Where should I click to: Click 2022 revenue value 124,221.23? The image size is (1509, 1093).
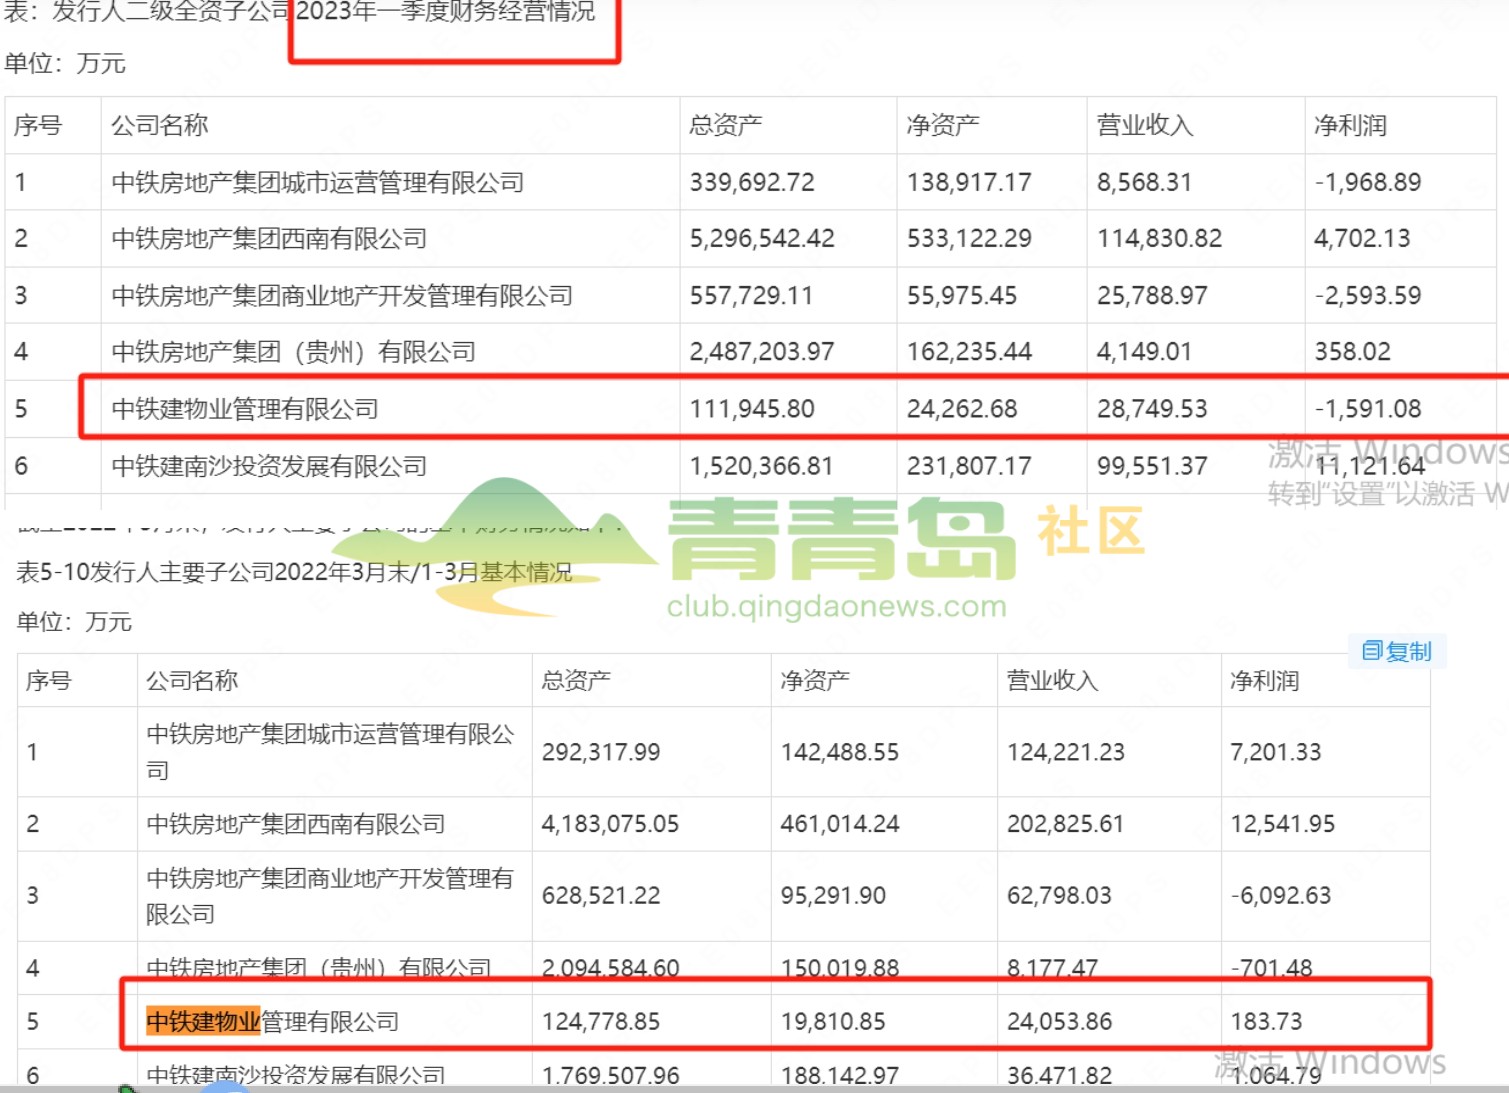point(1066,752)
